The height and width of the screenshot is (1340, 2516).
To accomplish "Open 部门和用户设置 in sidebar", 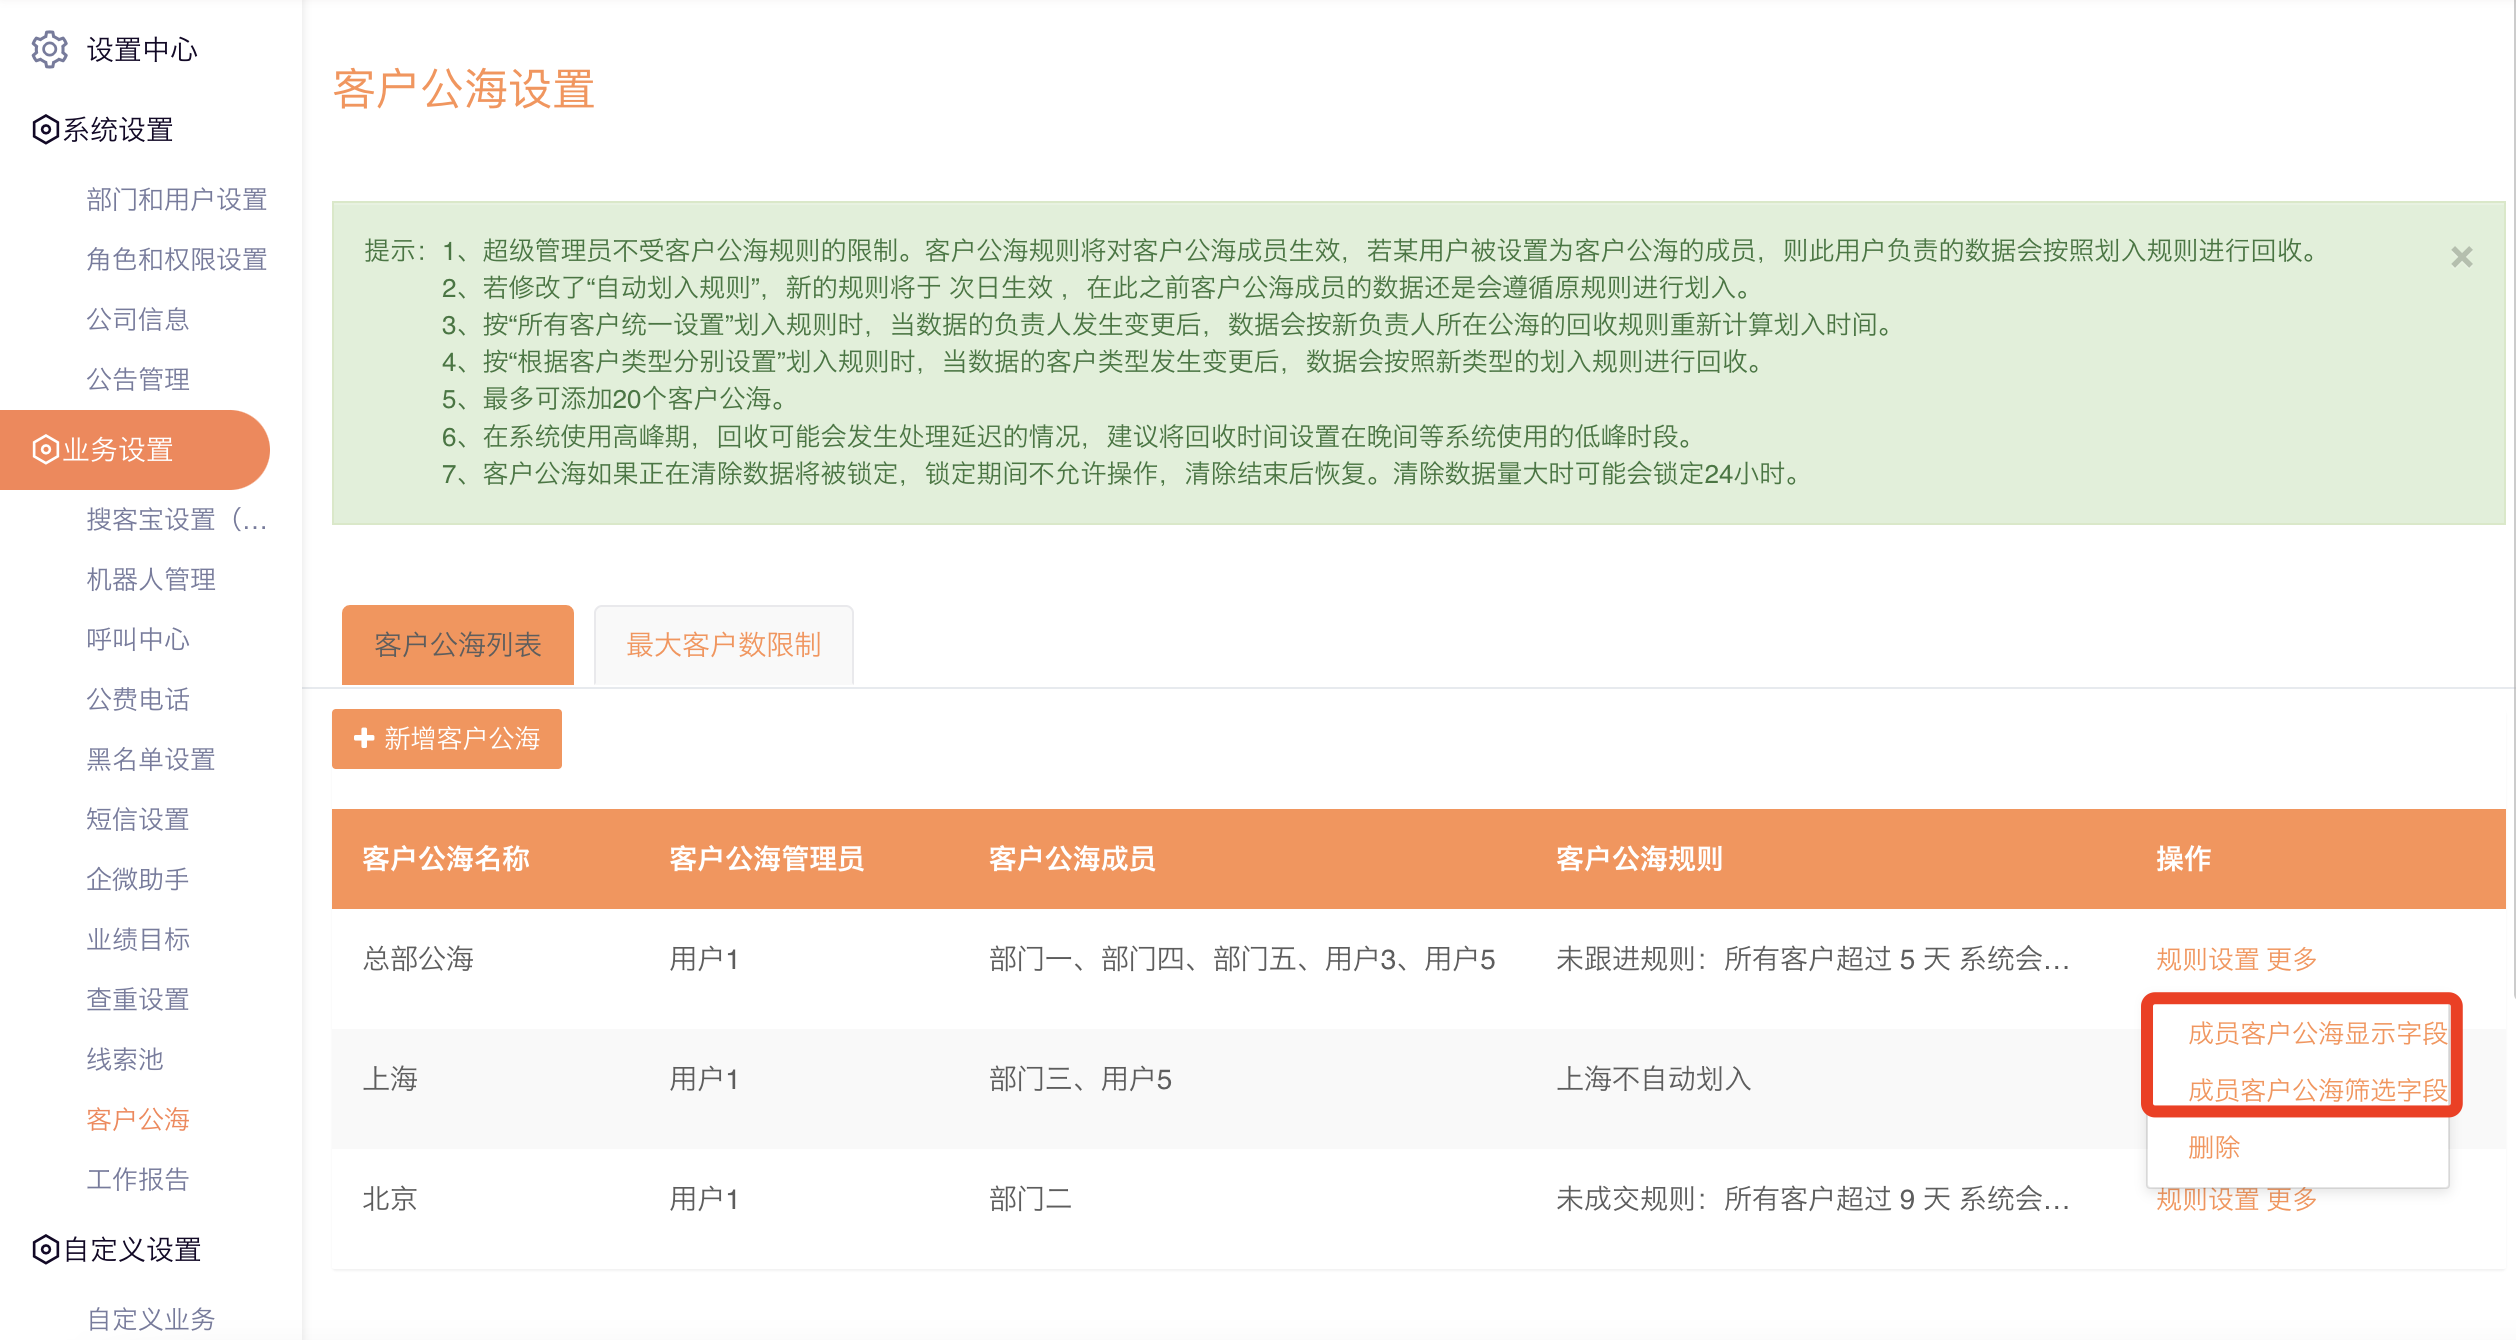I will pos(176,199).
